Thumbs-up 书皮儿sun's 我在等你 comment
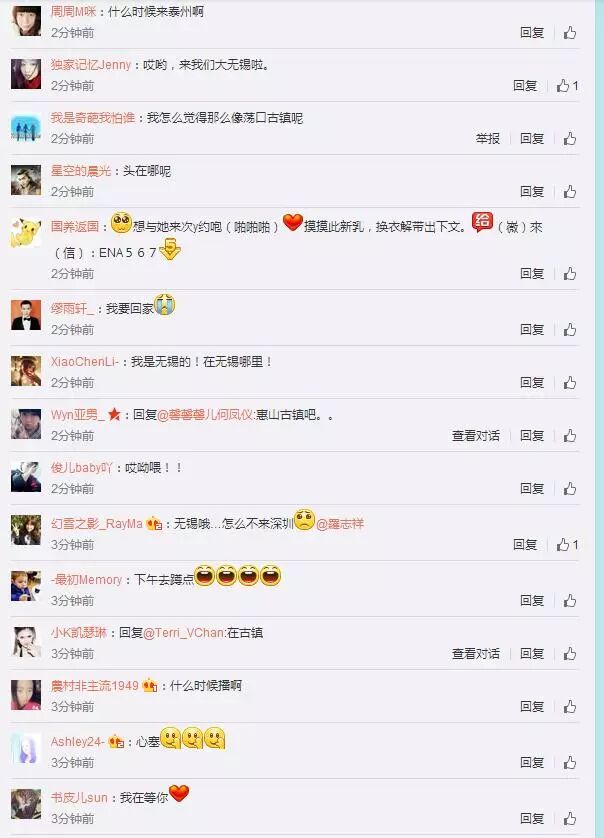The height and width of the screenshot is (838, 604). pos(570,818)
